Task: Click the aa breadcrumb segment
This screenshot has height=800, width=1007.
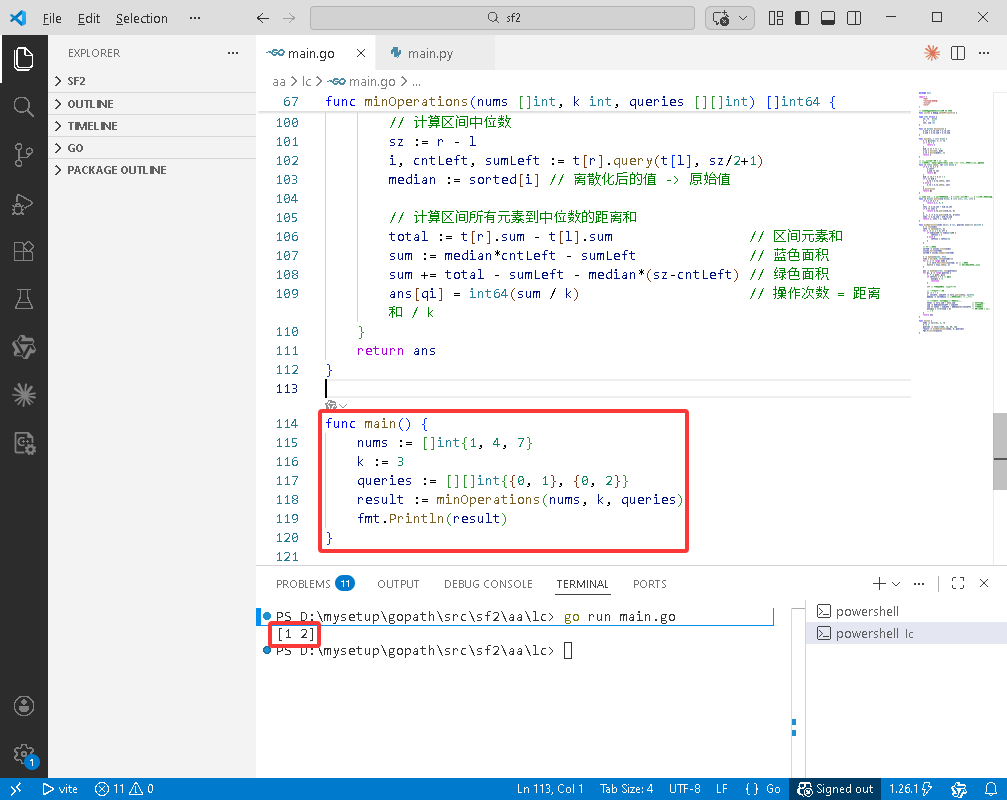Action: [x=279, y=82]
